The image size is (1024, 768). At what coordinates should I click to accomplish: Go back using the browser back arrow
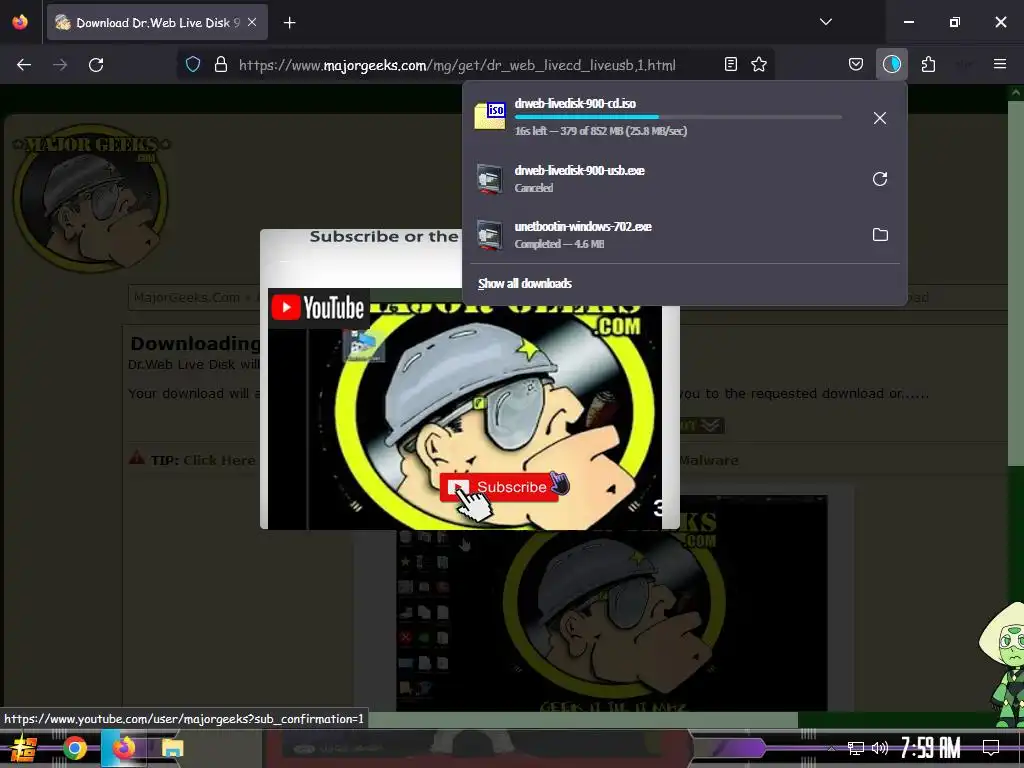[x=24, y=65]
